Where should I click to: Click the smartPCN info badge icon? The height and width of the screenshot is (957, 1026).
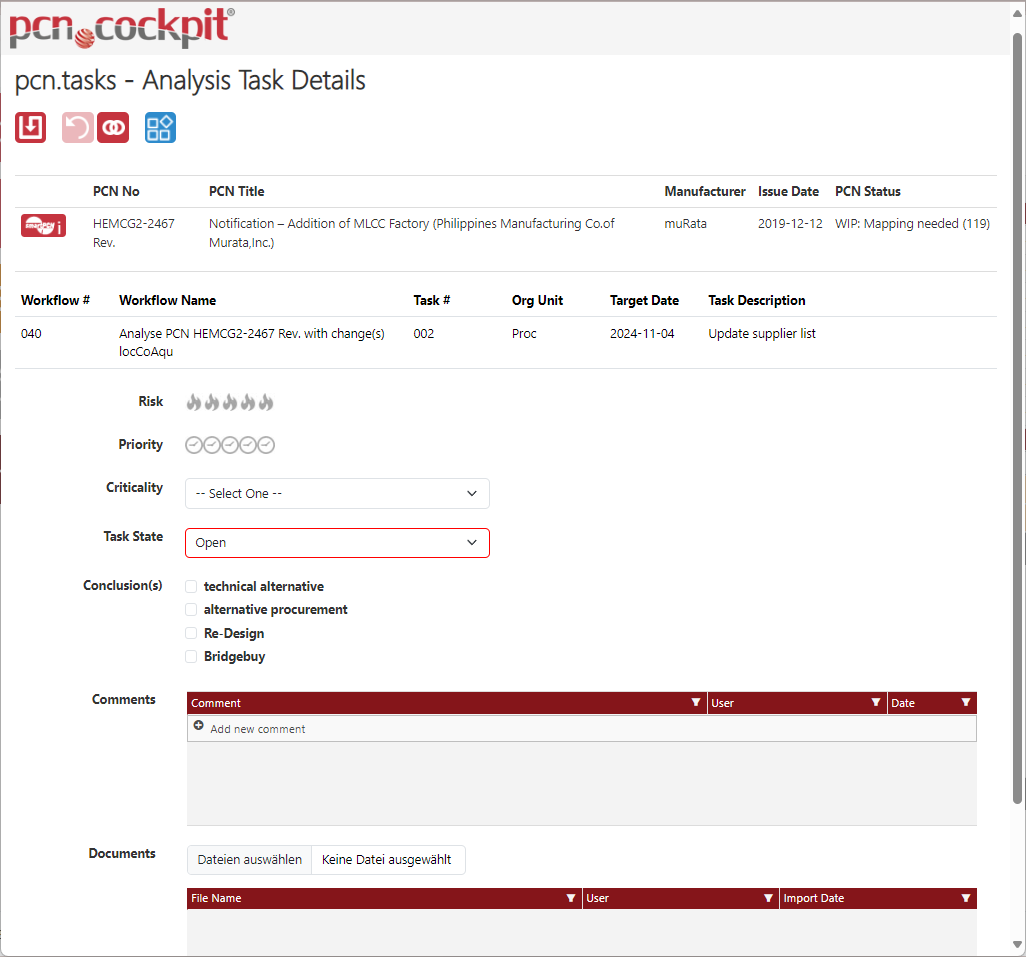pyautogui.click(x=43, y=226)
